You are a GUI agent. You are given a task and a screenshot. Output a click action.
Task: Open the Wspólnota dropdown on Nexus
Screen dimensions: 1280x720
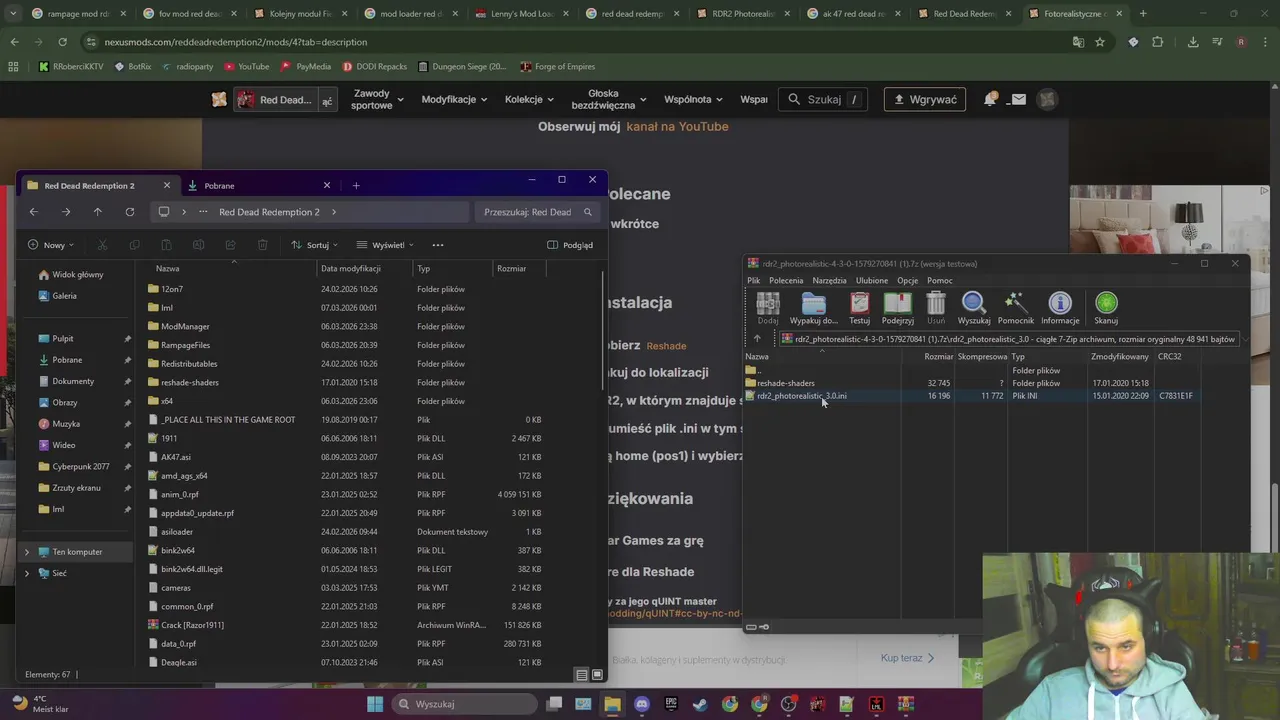coord(693,99)
